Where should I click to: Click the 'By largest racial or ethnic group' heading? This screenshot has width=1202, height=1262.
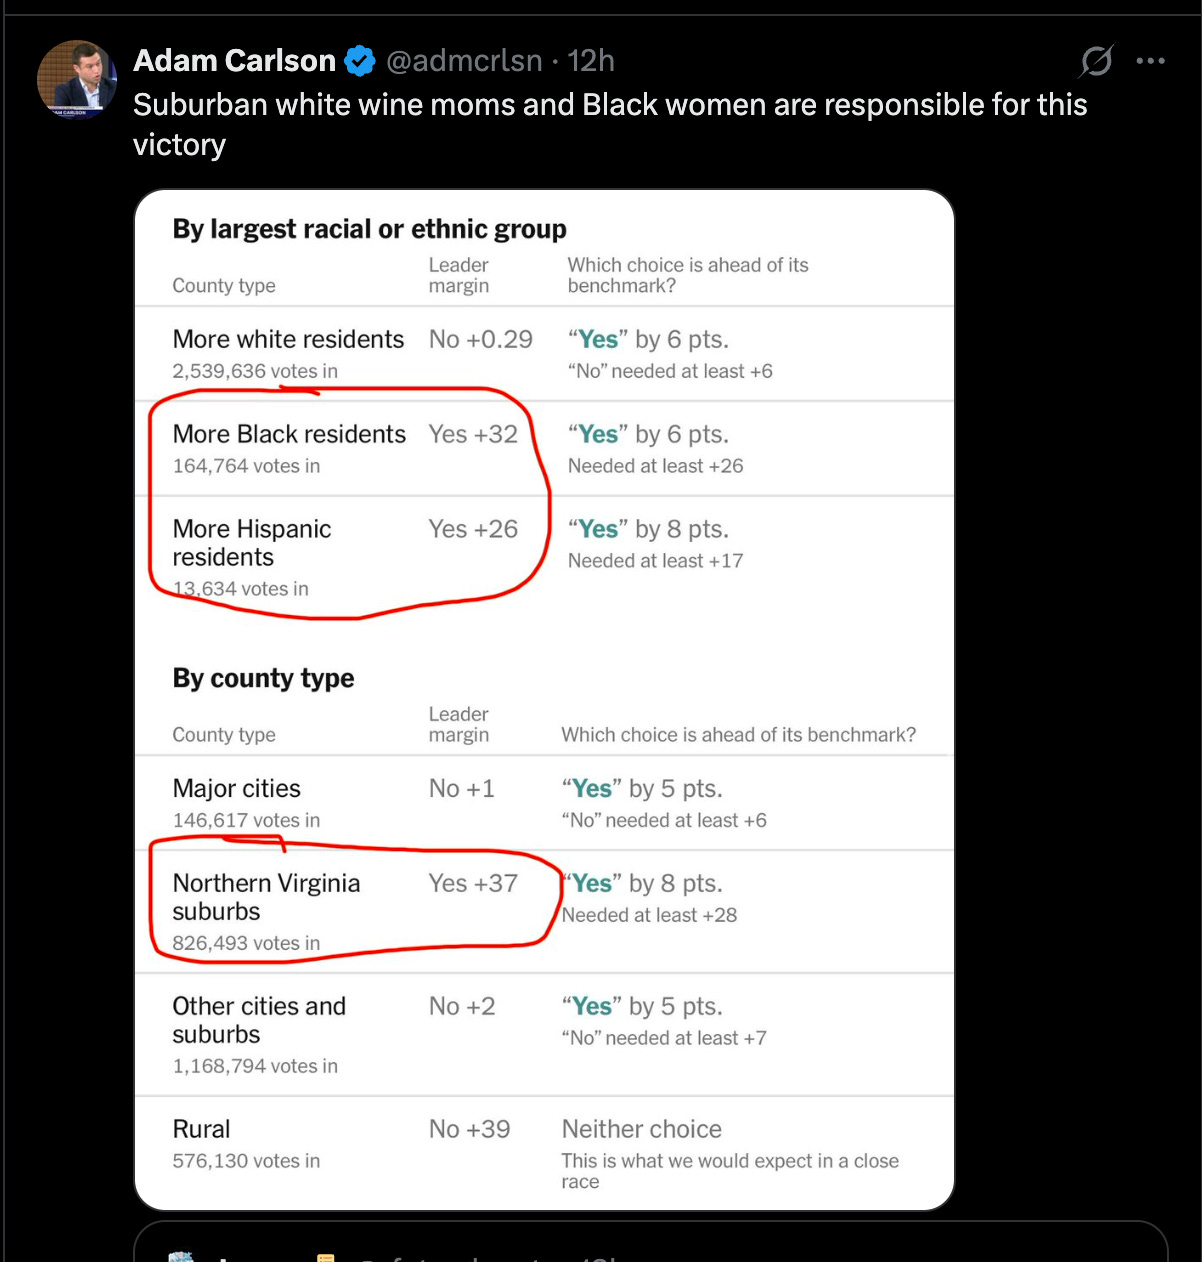[369, 229]
